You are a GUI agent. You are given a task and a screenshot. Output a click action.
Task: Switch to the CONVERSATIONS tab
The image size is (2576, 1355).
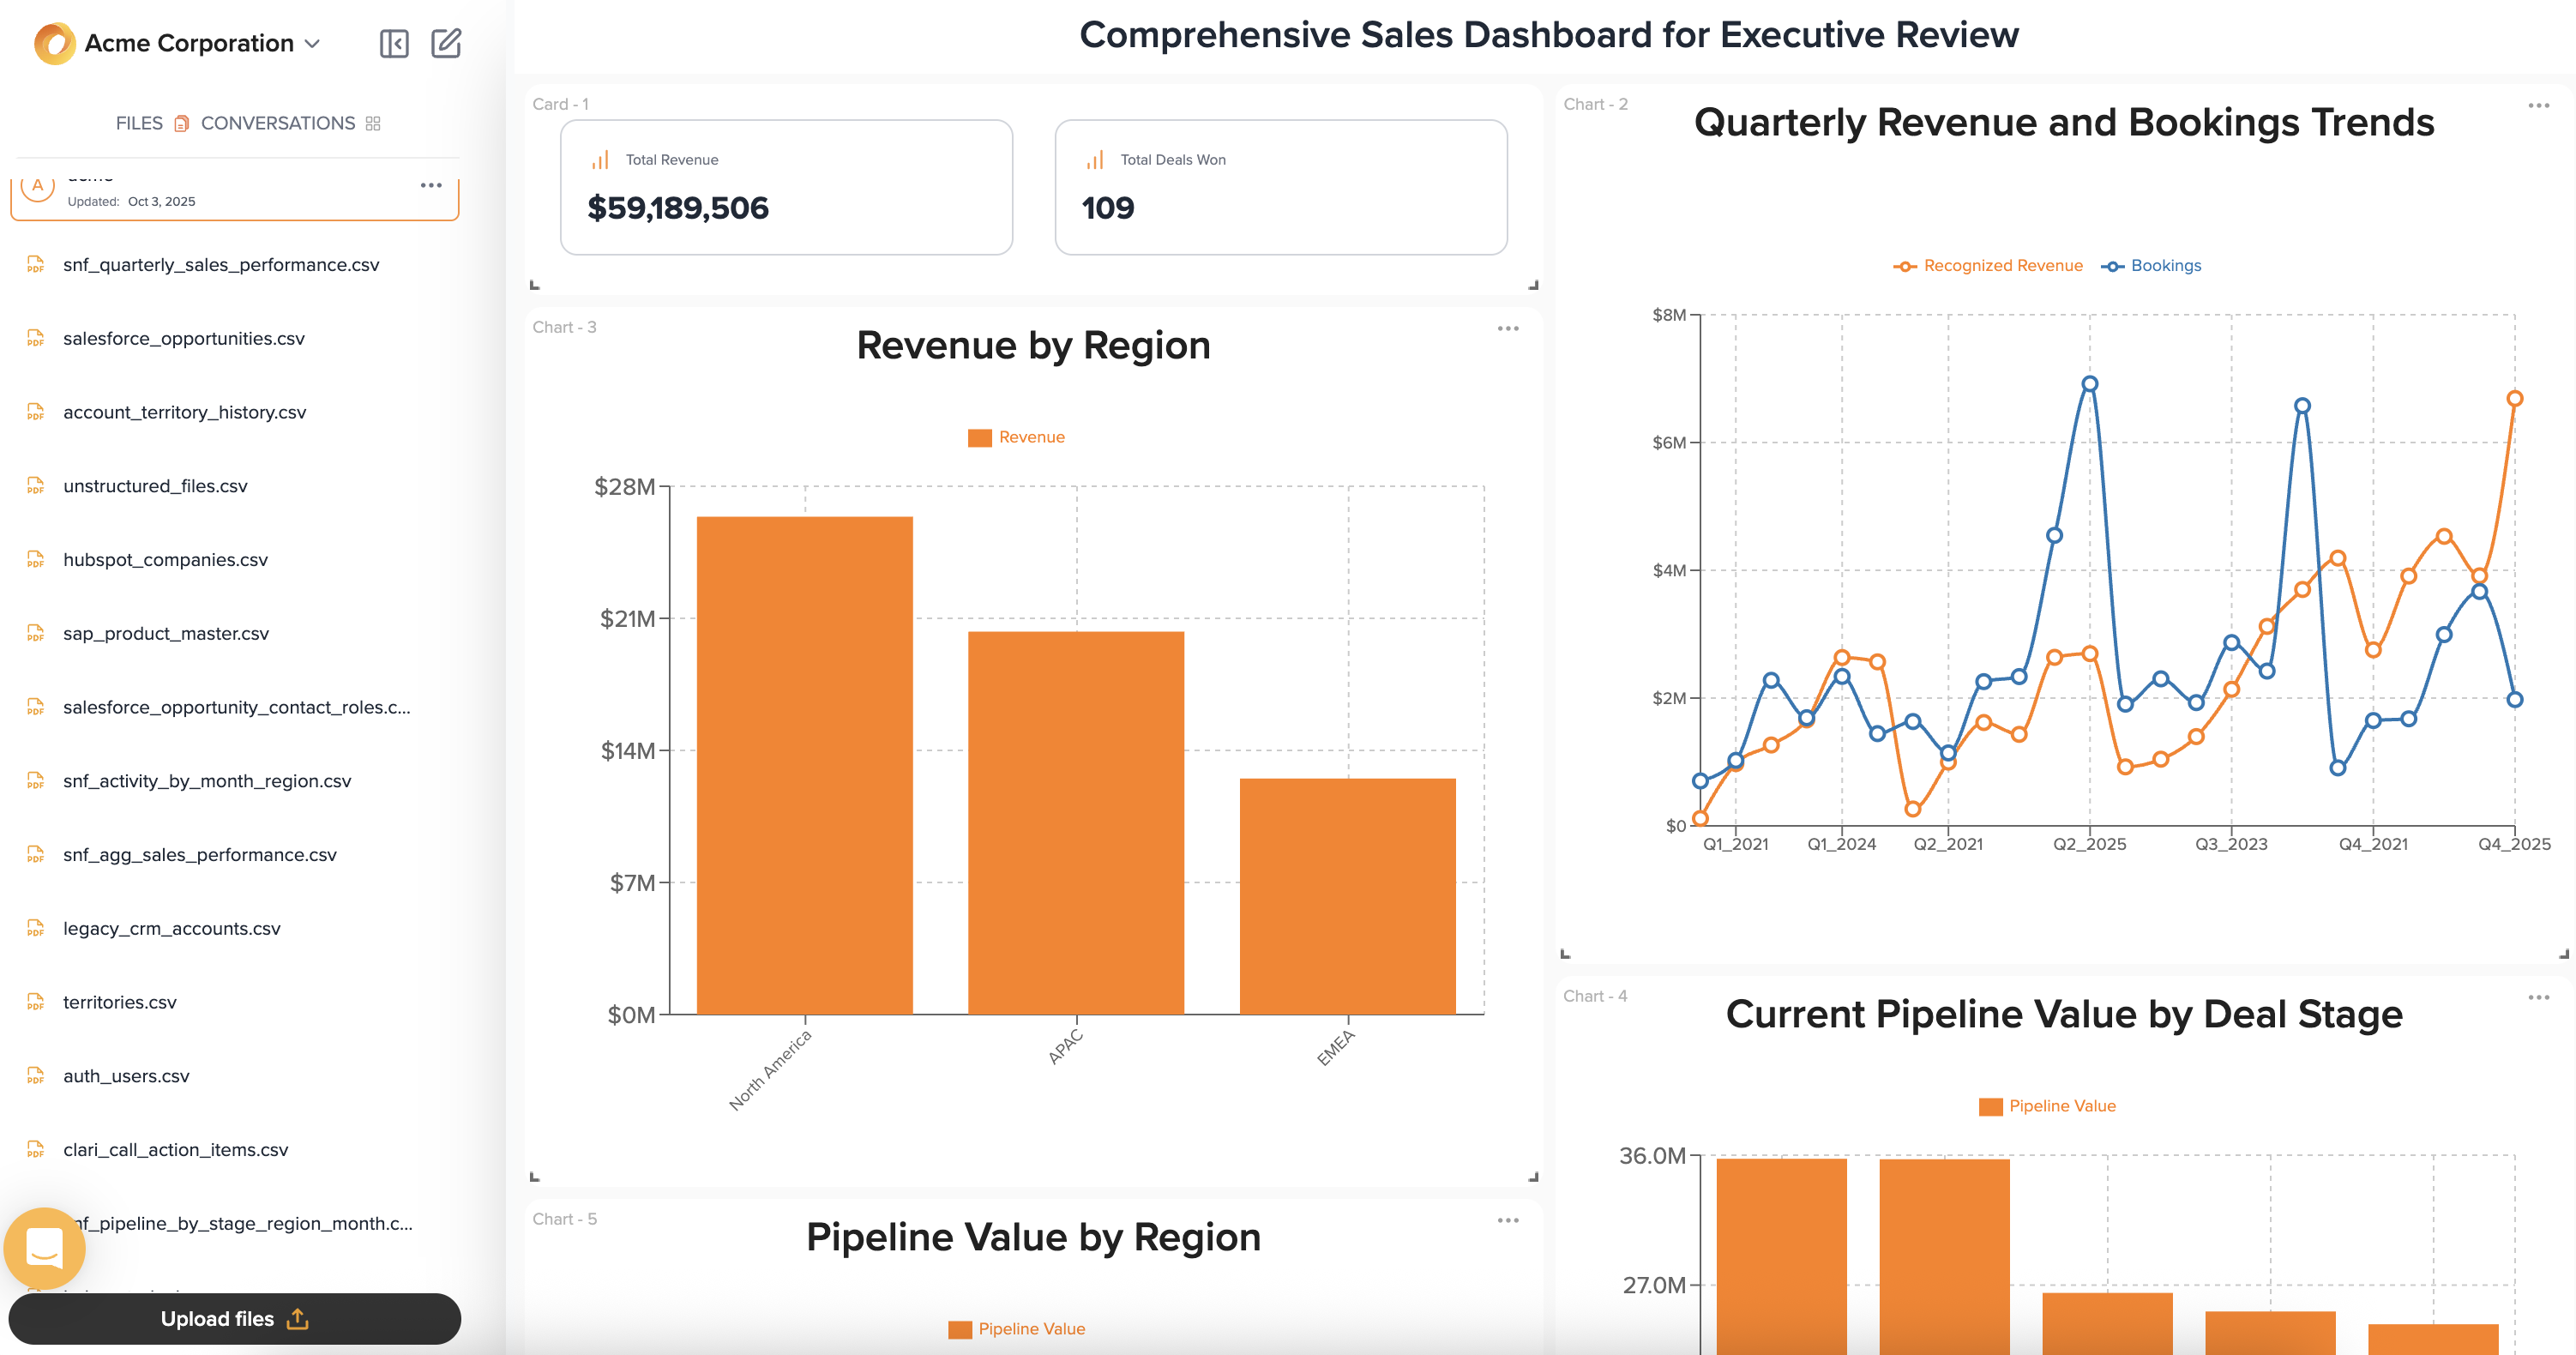(x=277, y=123)
